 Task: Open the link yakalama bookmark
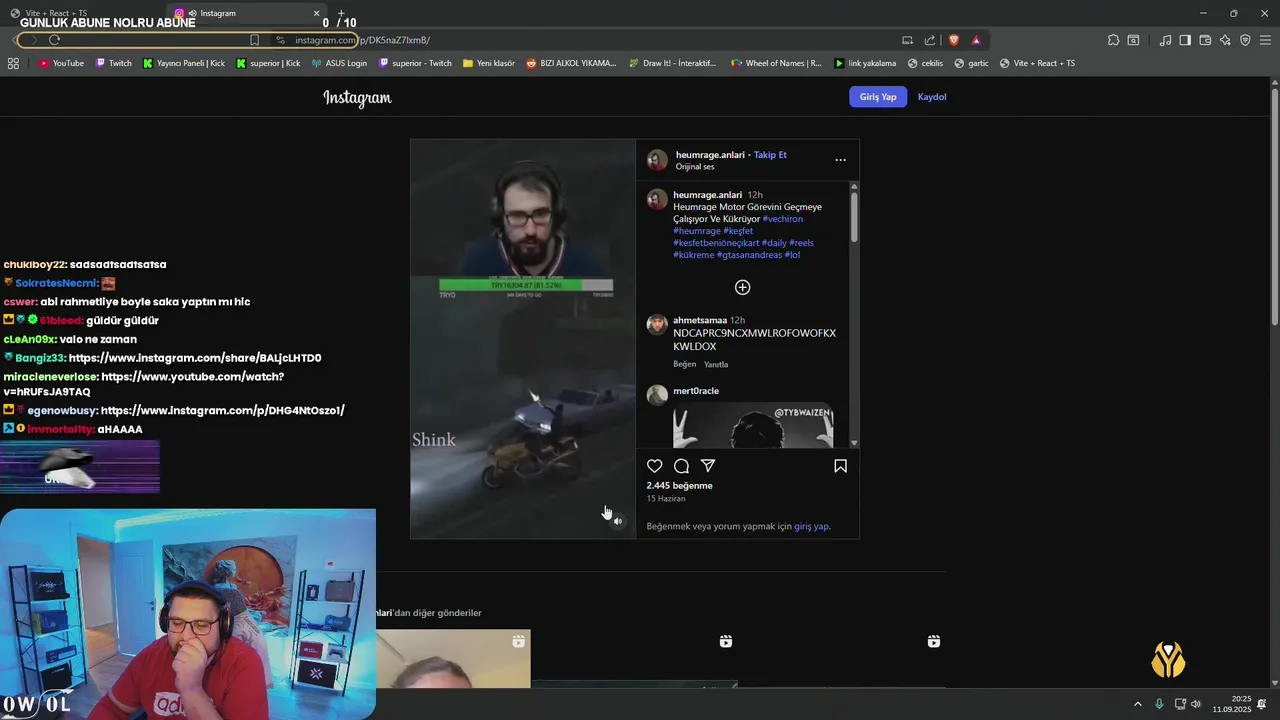(865, 63)
